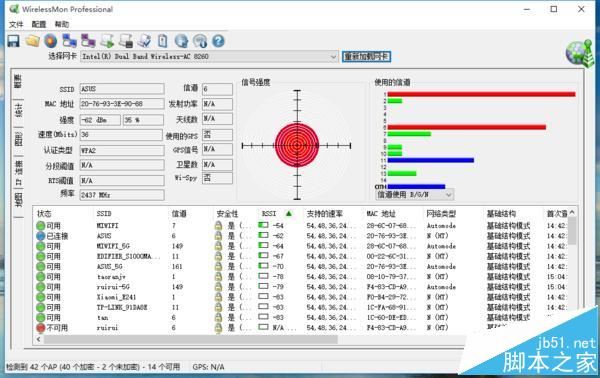
Task: Click the 重新加载网卡 button
Action: click(x=366, y=57)
